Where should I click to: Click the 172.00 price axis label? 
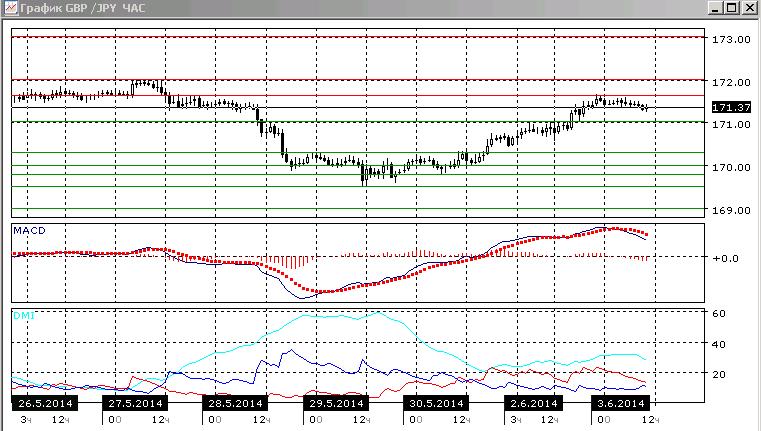(x=731, y=83)
